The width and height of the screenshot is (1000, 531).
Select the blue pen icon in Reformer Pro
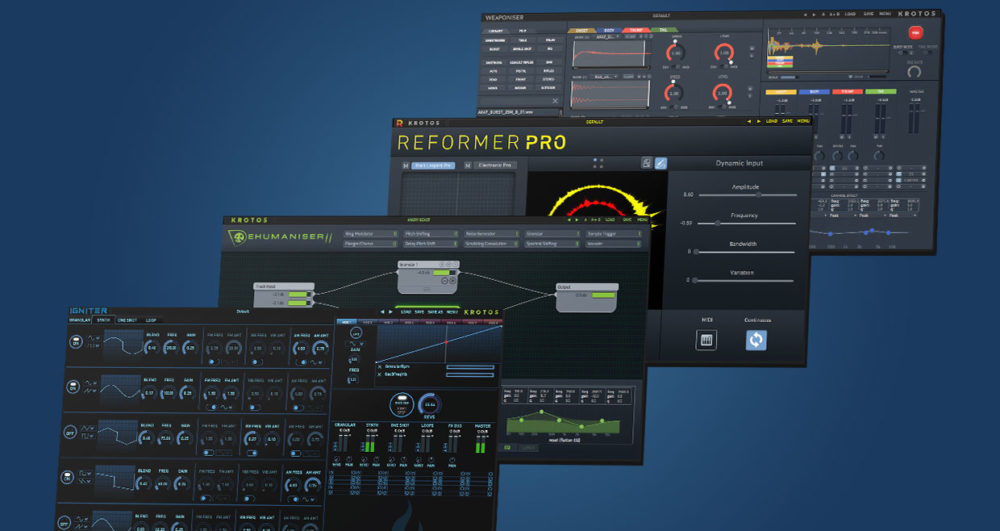click(x=661, y=163)
